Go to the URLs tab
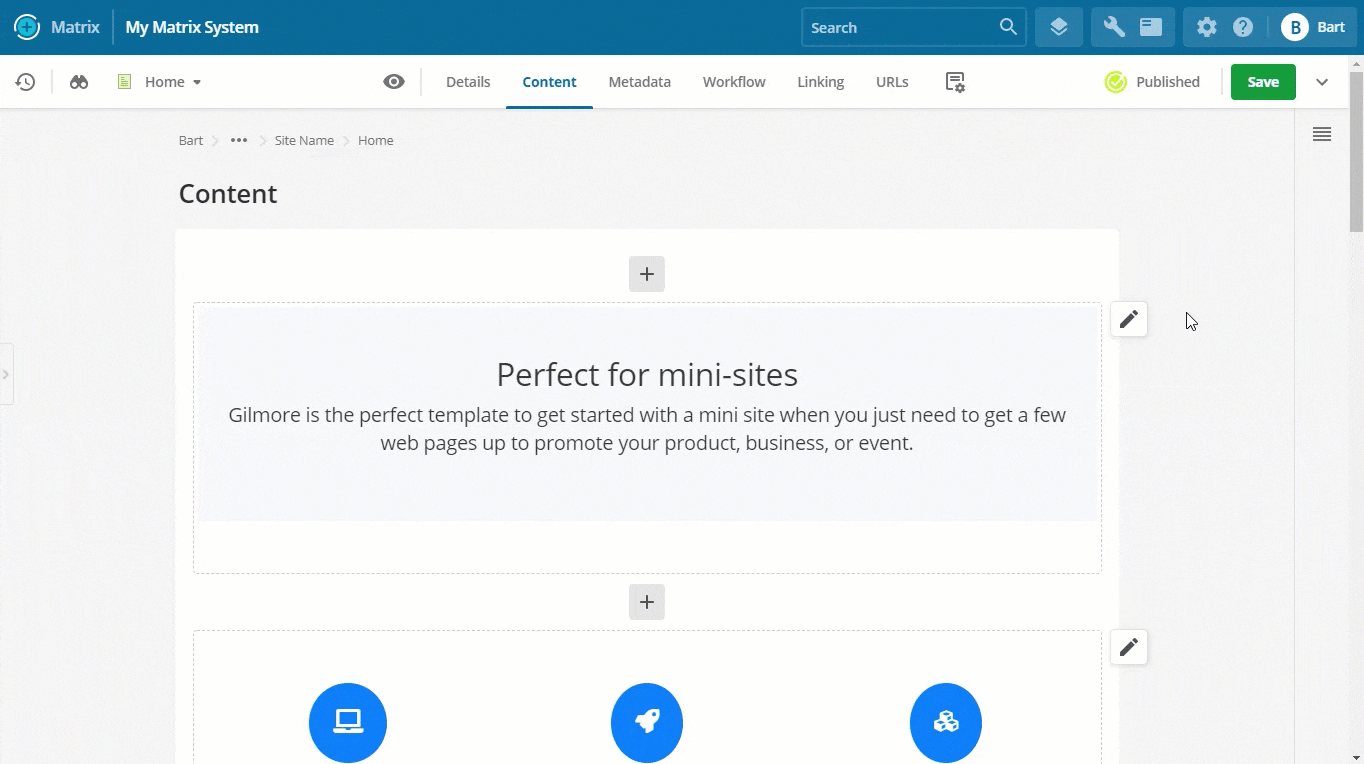Image resolution: width=1364 pixels, height=764 pixels. point(892,82)
